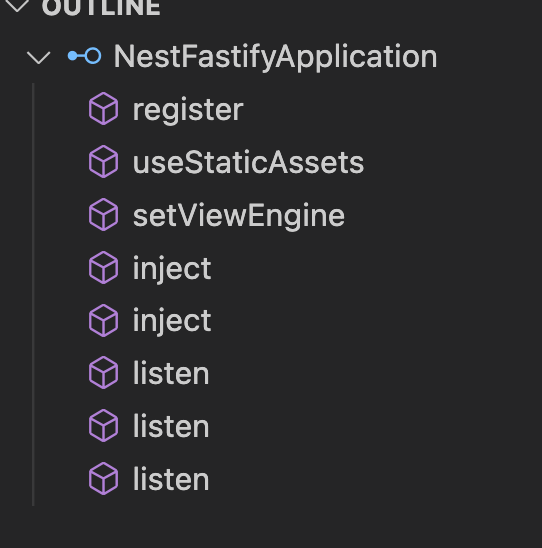Go to the setViewEngine symbol label
This screenshot has height=548, width=542.
tap(239, 217)
